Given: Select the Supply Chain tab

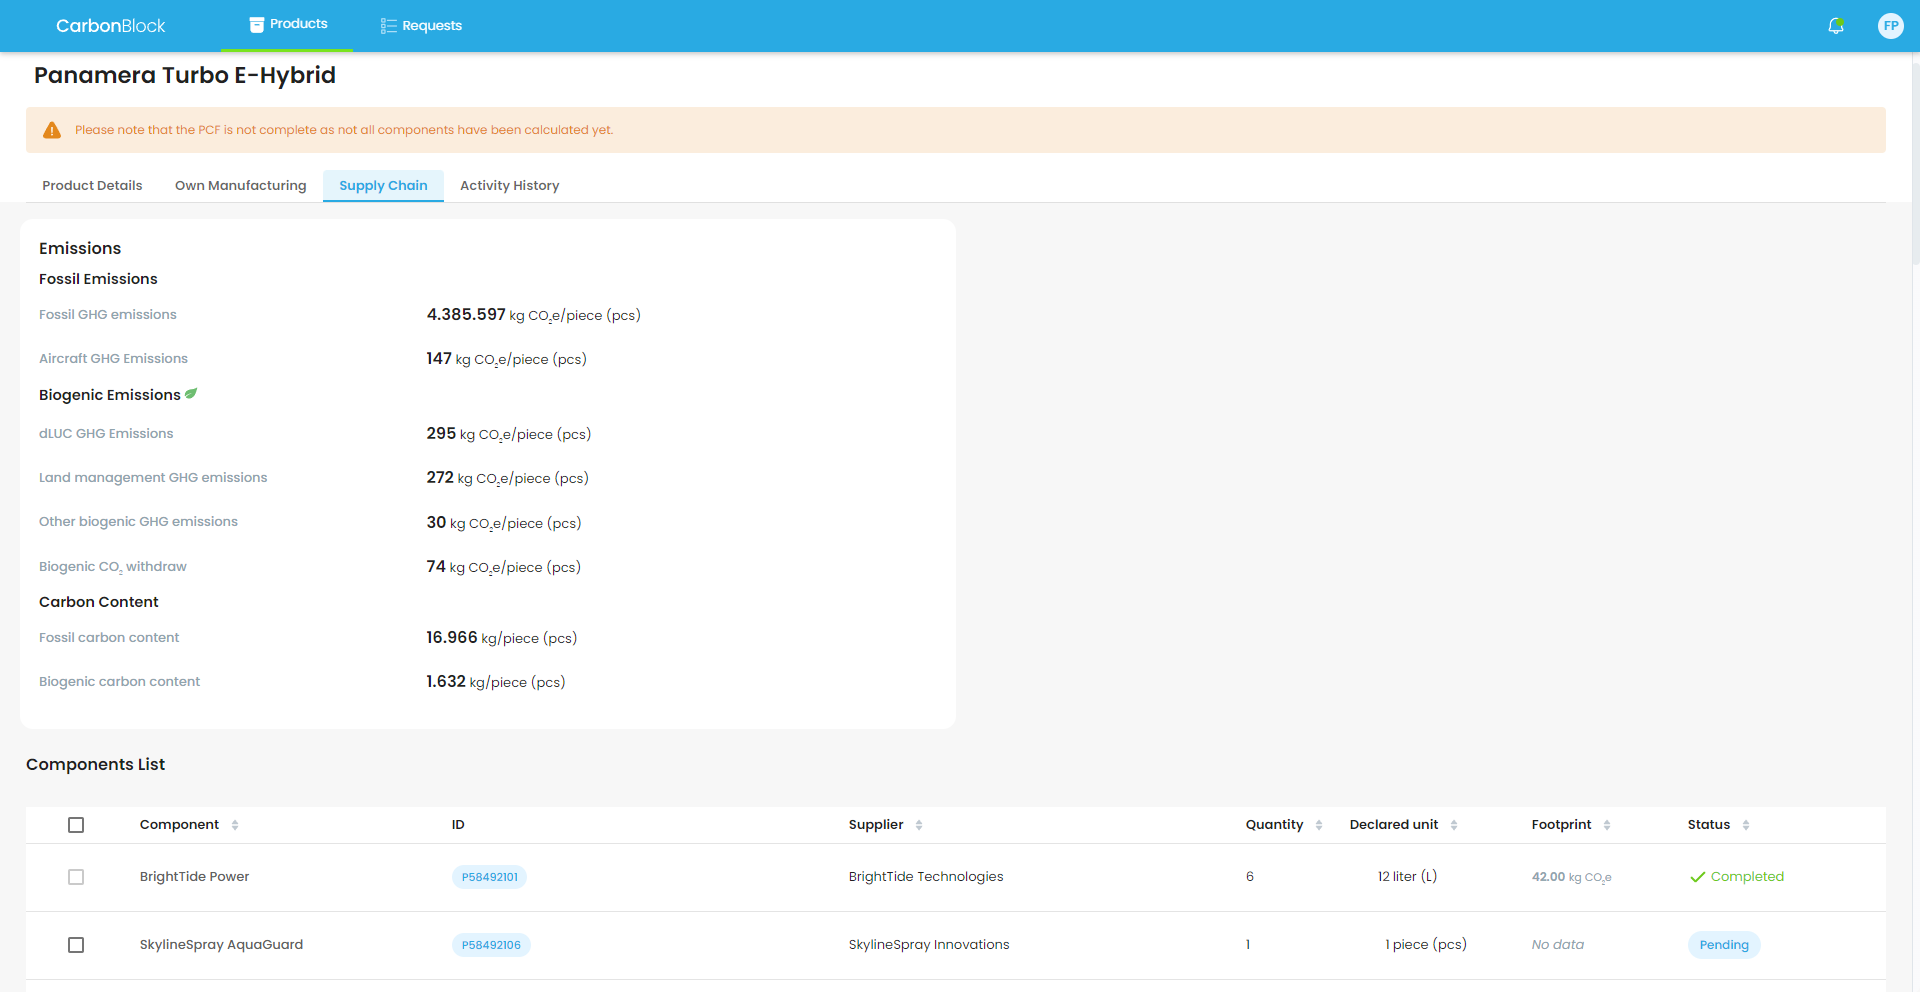Looking at the screenshot, I should pyautogui.click(x=383, y=186).
